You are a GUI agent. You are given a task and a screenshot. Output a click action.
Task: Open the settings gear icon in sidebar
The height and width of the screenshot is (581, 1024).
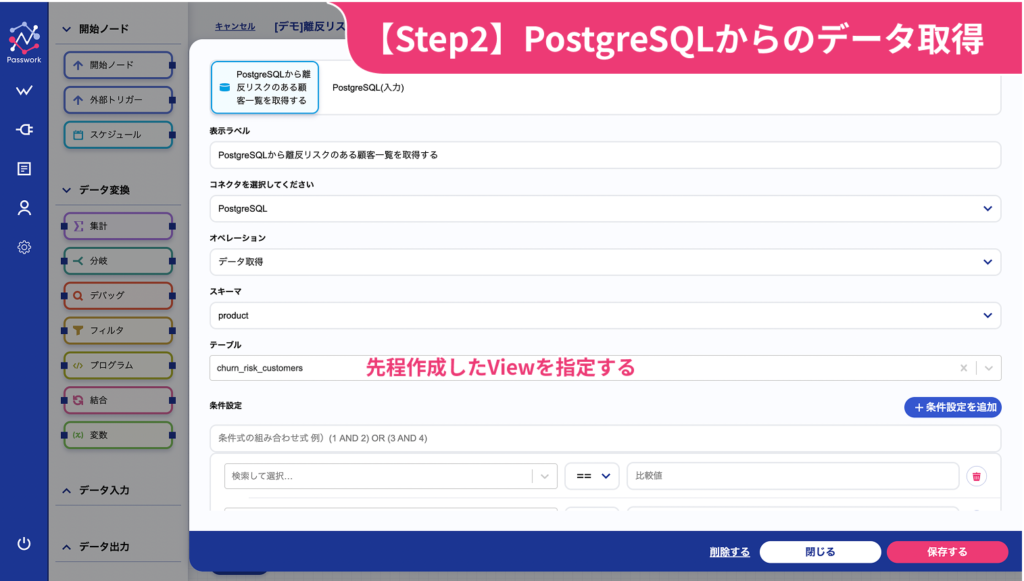[24, 247]
